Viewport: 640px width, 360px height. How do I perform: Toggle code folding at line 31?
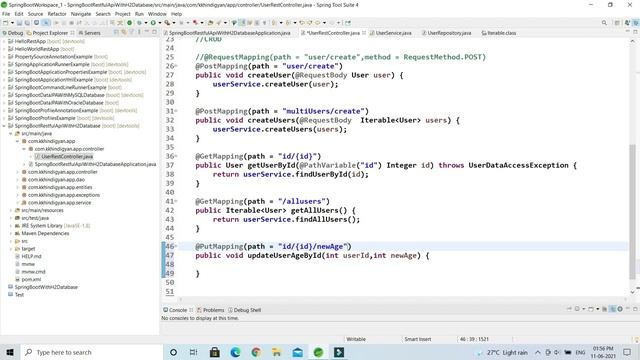(x=176, y=111)
